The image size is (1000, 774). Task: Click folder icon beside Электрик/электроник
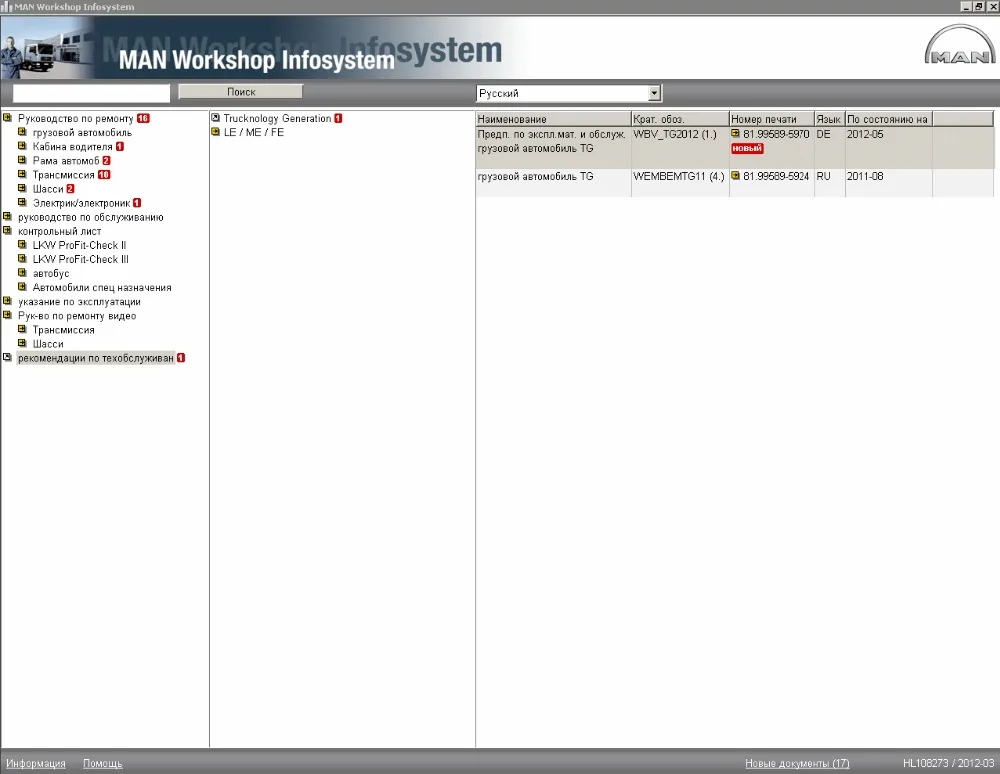[x=22, y=201]
